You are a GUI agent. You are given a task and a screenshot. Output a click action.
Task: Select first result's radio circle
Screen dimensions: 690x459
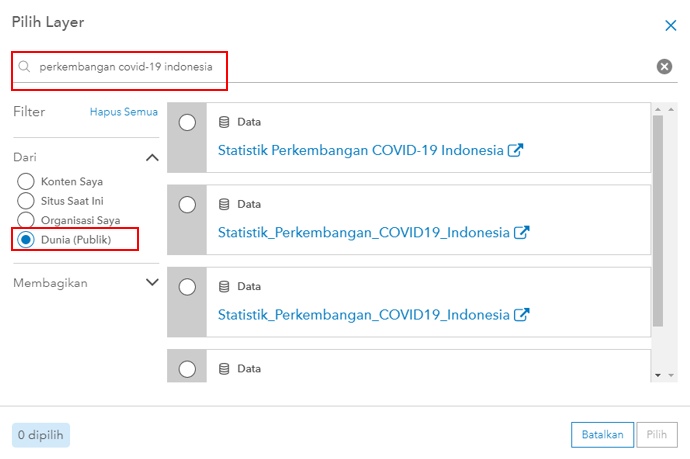(x=187, y=122)
